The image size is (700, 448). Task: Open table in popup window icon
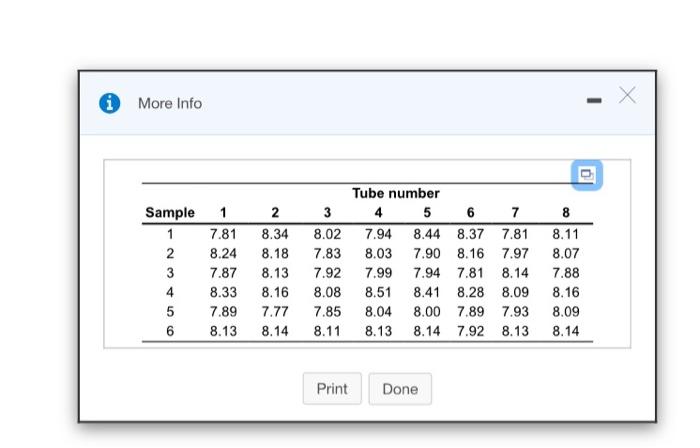click(x=587, y=174)
